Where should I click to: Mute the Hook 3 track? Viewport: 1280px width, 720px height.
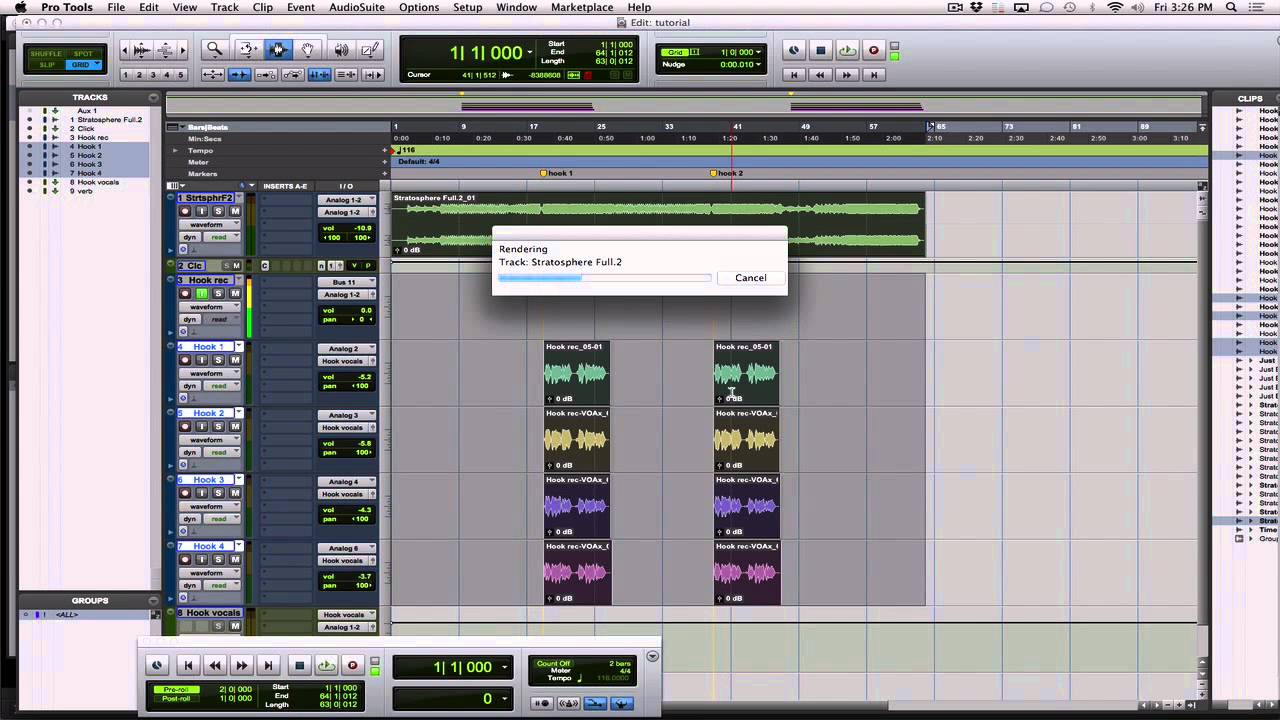[235, 493]
